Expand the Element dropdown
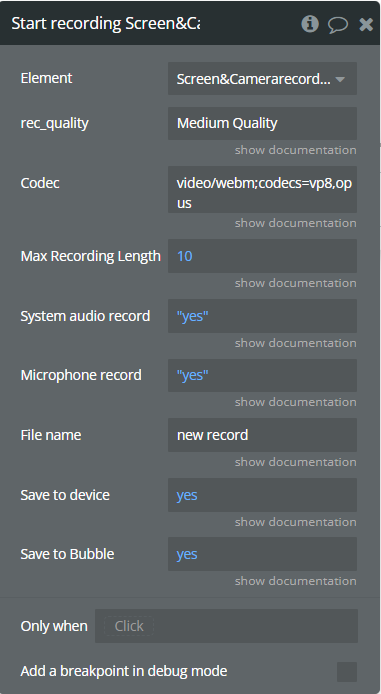The width and height of the screenshot is (381, 694). [x=262, y=79]
